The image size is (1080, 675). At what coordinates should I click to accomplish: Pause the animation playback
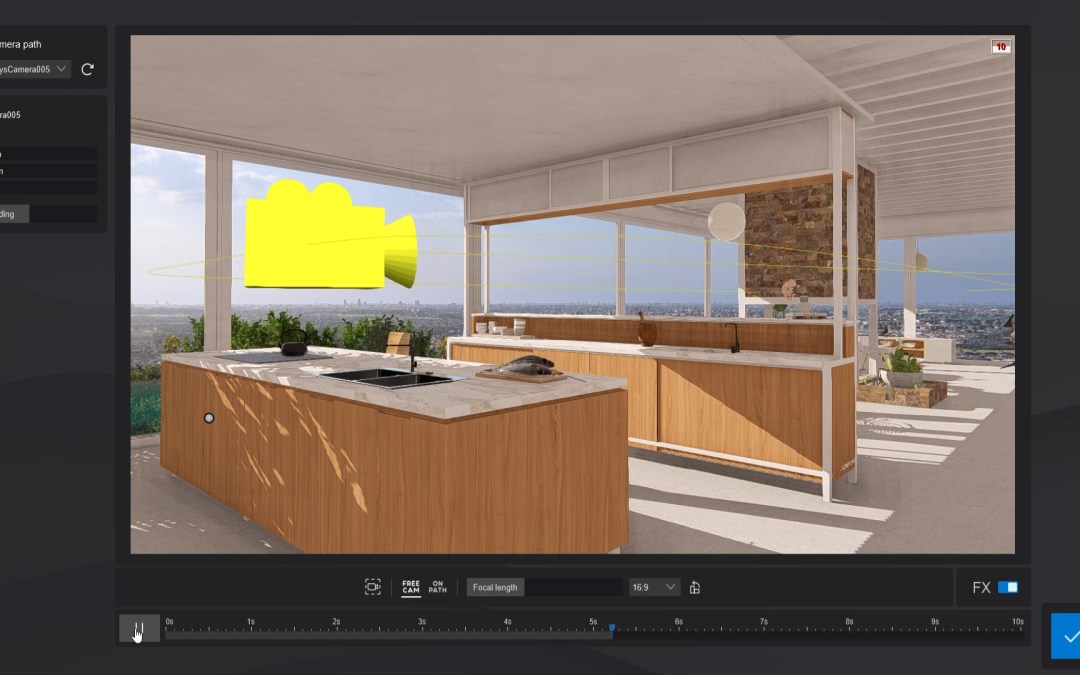139,629
